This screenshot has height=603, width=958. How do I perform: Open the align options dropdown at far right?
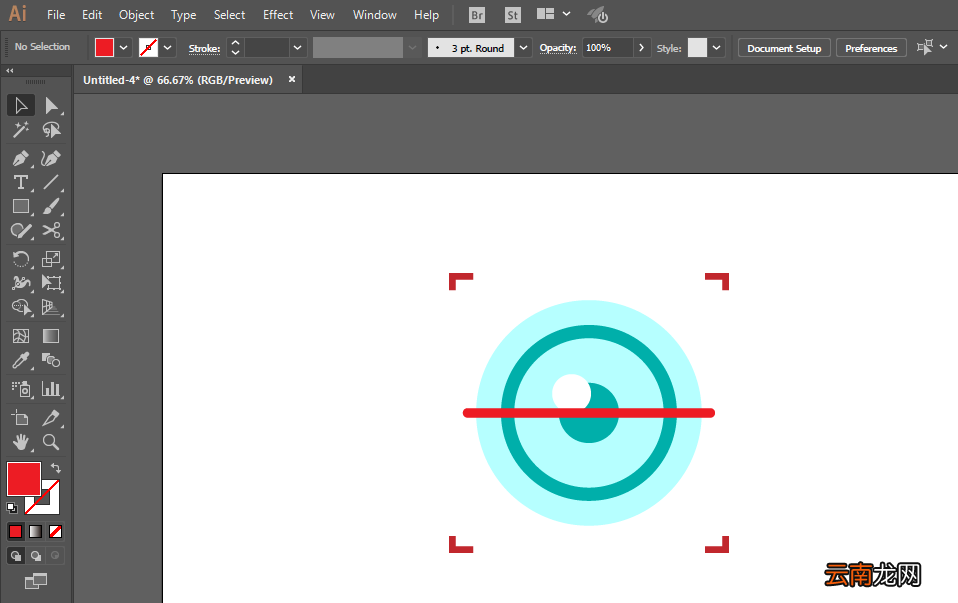944,47
